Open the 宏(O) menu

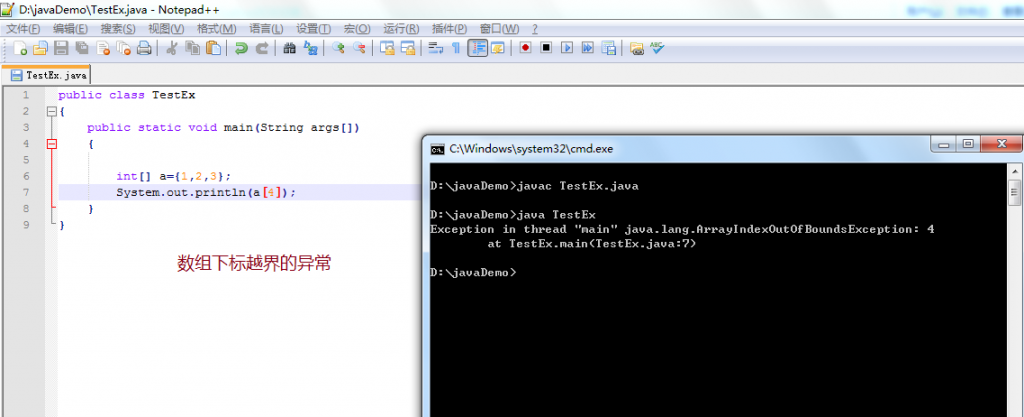[357, 29]
